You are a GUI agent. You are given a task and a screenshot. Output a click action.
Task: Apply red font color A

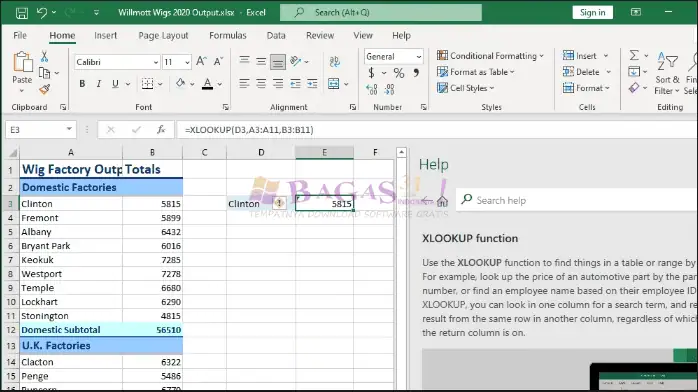[x=207, y=83]
